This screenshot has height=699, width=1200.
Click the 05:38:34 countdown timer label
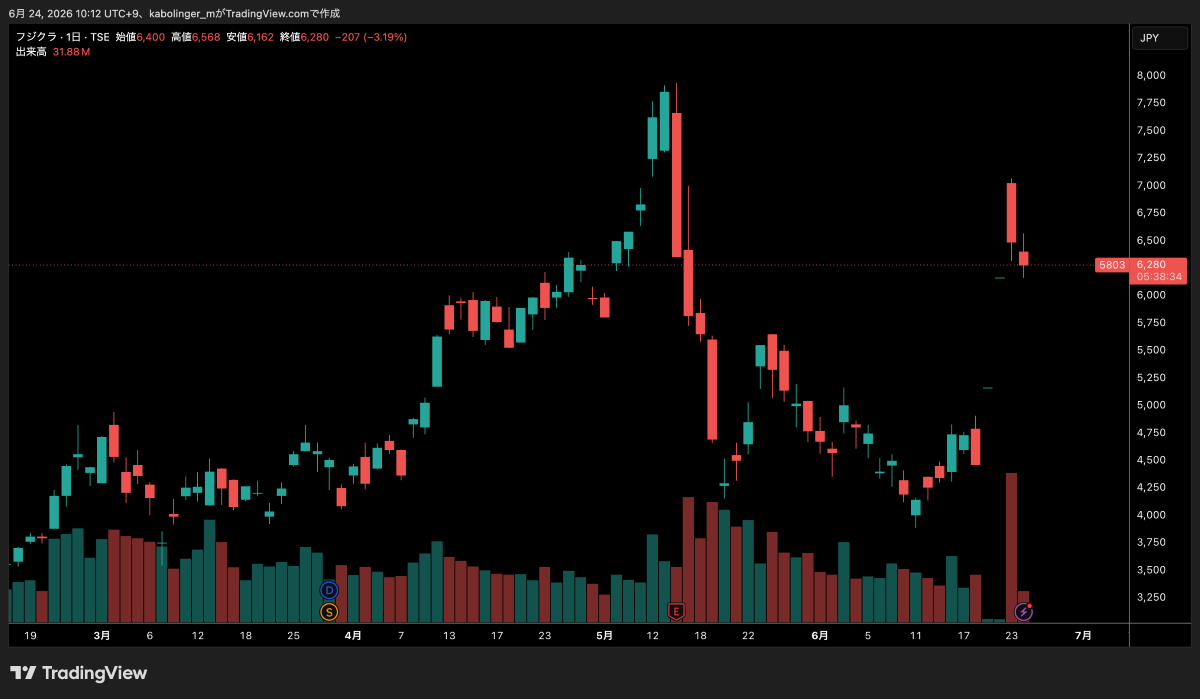coord(1159,277)
